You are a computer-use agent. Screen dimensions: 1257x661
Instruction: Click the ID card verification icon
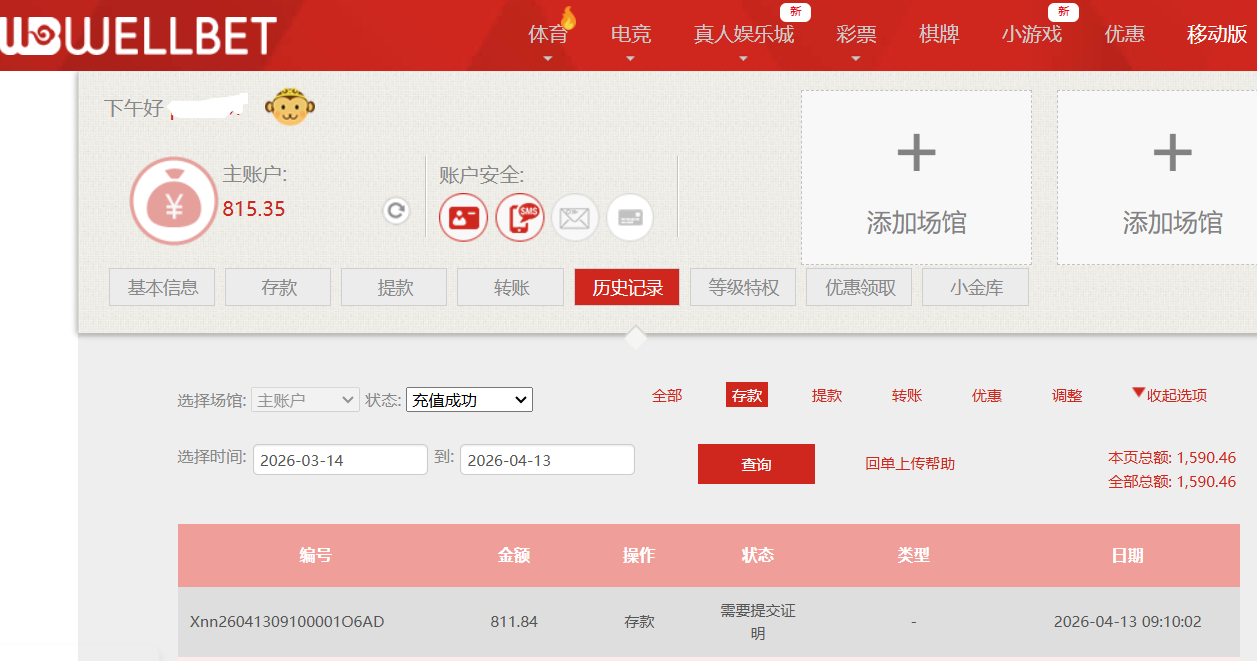pyautogui.click(x=464, y=217)
